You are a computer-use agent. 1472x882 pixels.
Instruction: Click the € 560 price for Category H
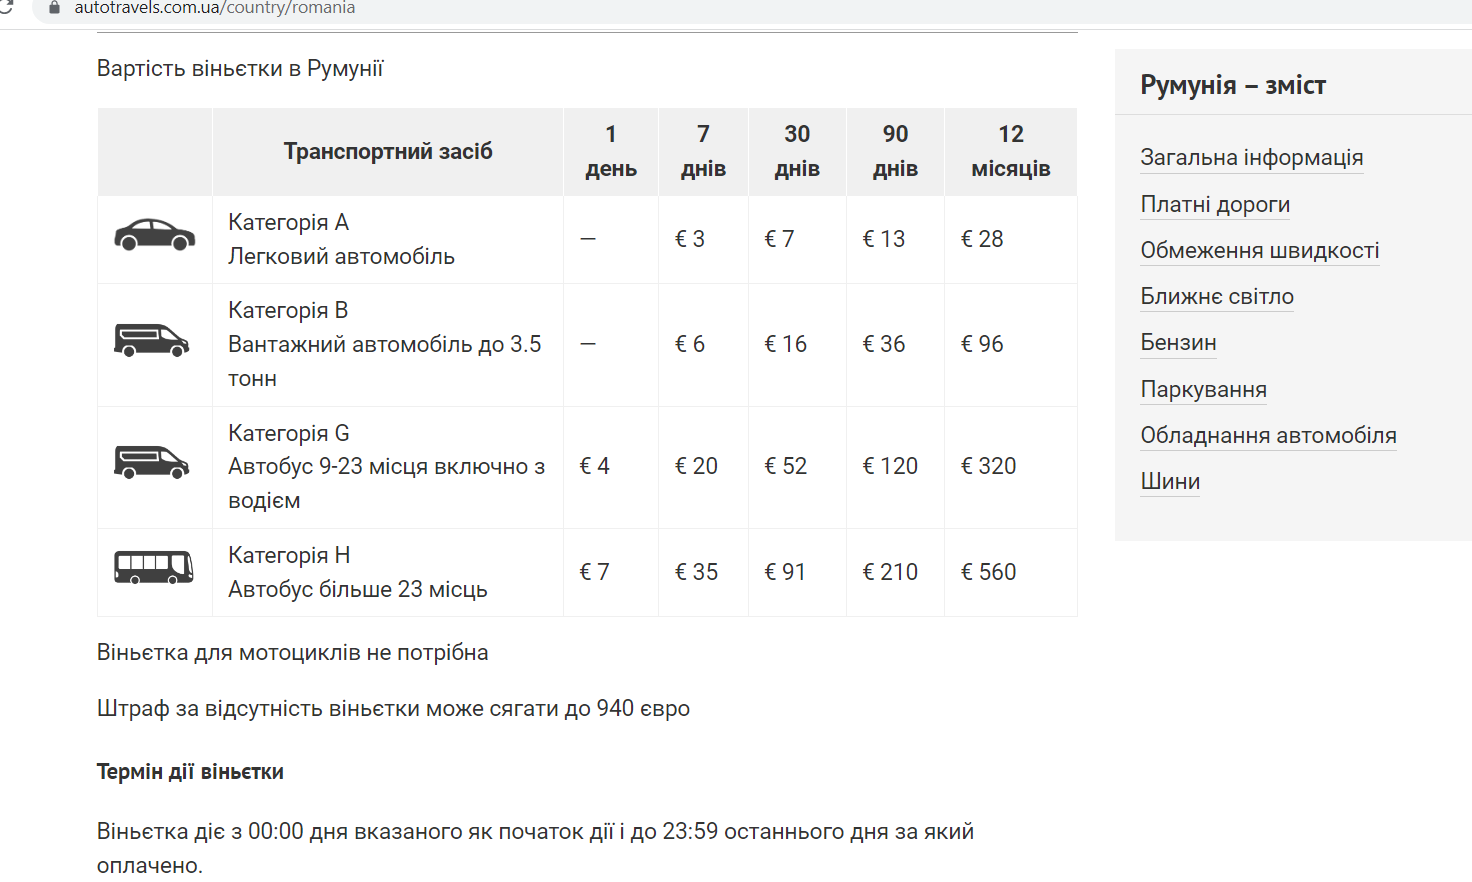point(988,572)
